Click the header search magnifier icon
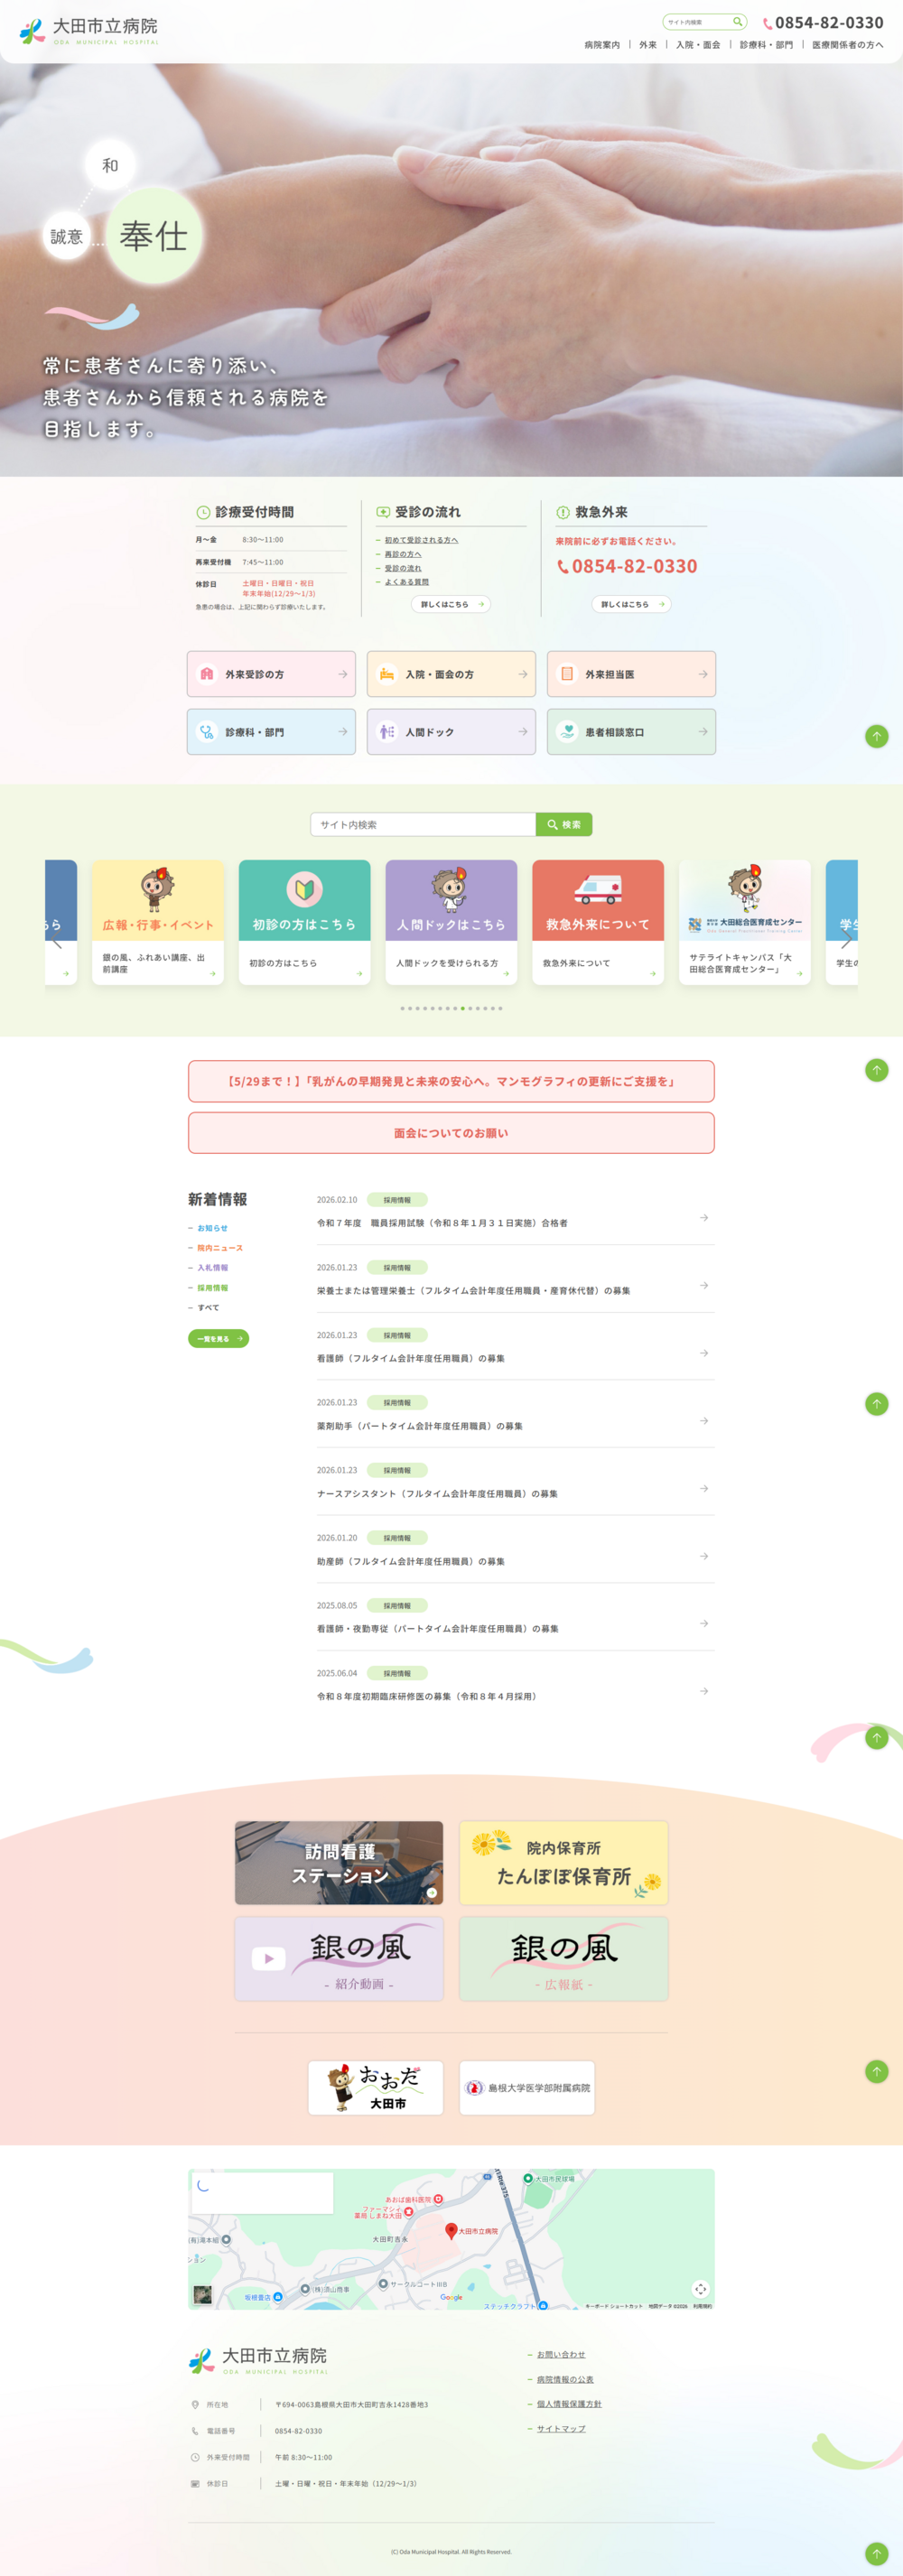This screenshot has width=903, height=2576. coord(737,22)
